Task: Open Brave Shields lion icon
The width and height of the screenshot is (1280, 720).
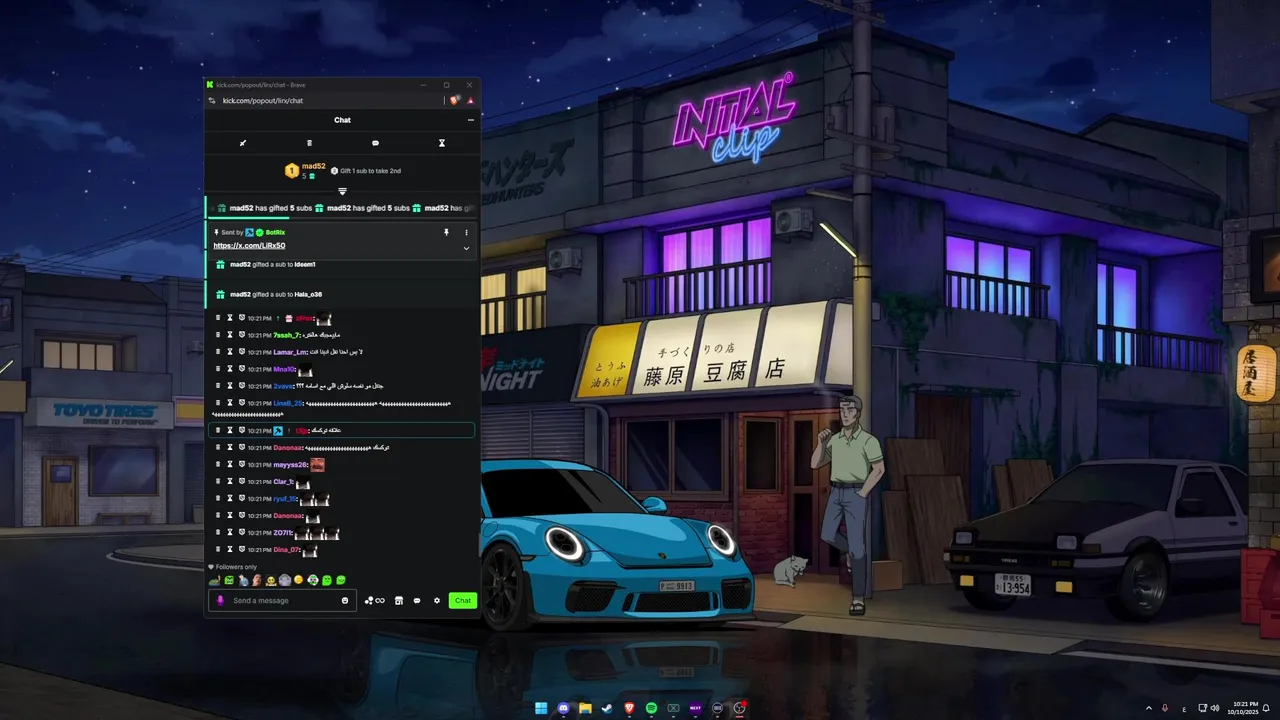Action: pos(455,101)
